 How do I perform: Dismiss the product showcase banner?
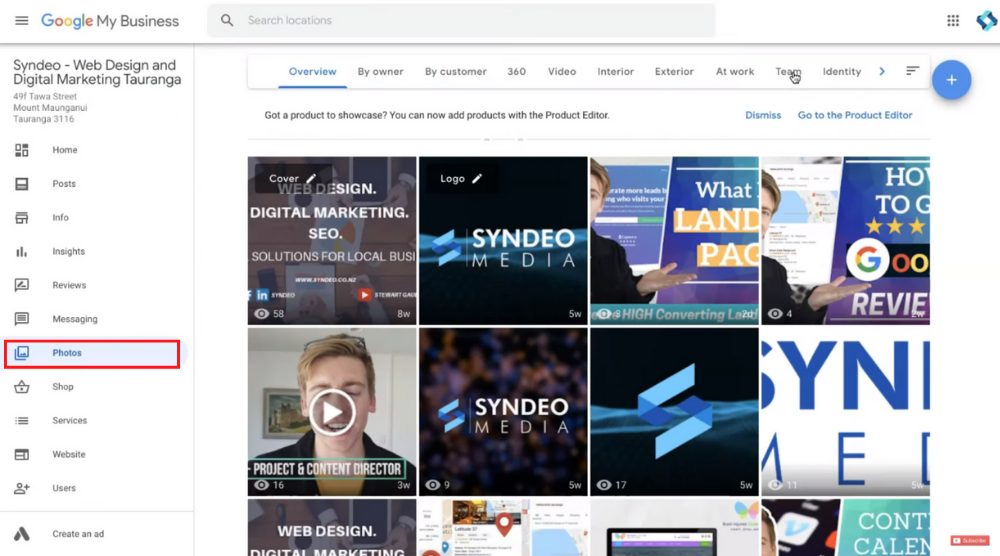pyautogui.click(x=763, y=115)
